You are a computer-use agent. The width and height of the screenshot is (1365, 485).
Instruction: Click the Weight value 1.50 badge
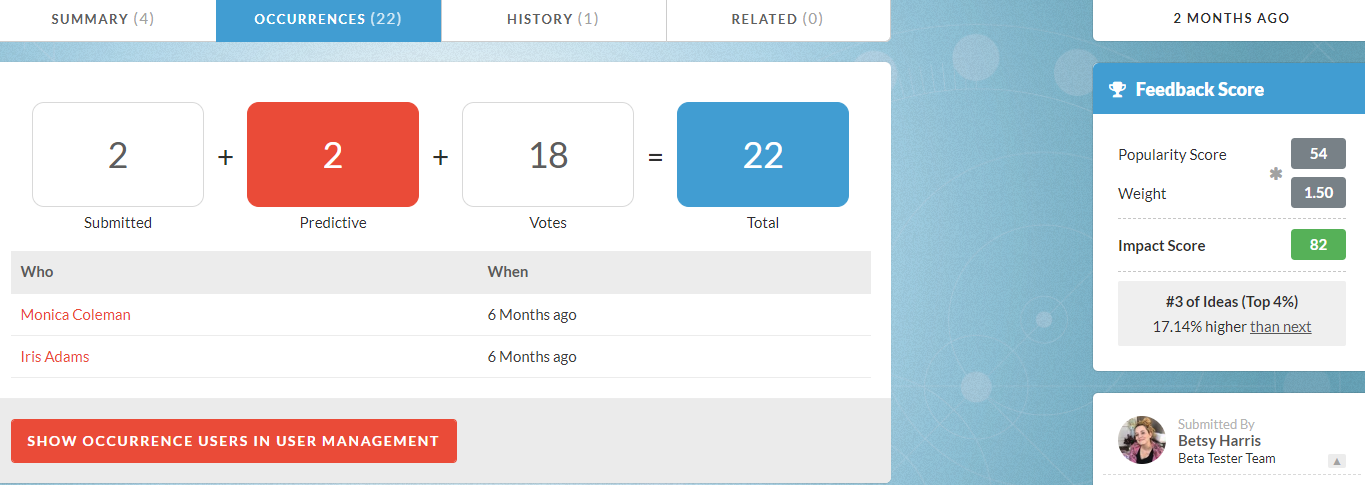click(x=1318, y=193)
